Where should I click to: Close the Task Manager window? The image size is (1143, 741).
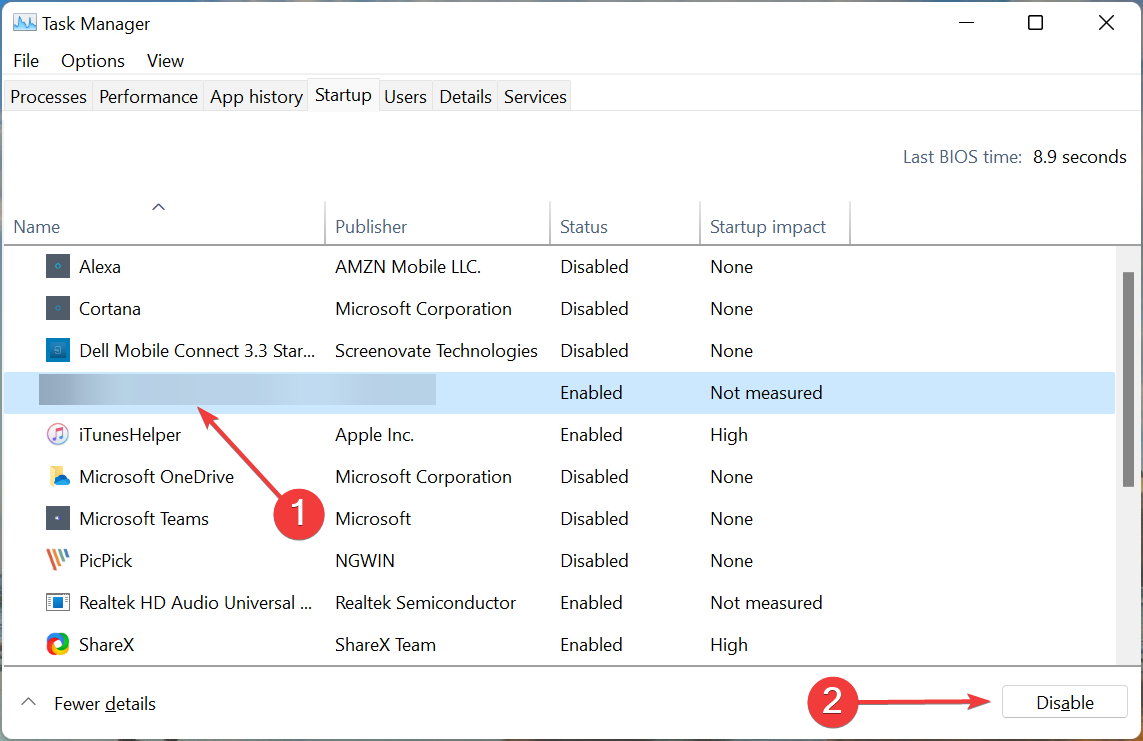coord(1106,23)
